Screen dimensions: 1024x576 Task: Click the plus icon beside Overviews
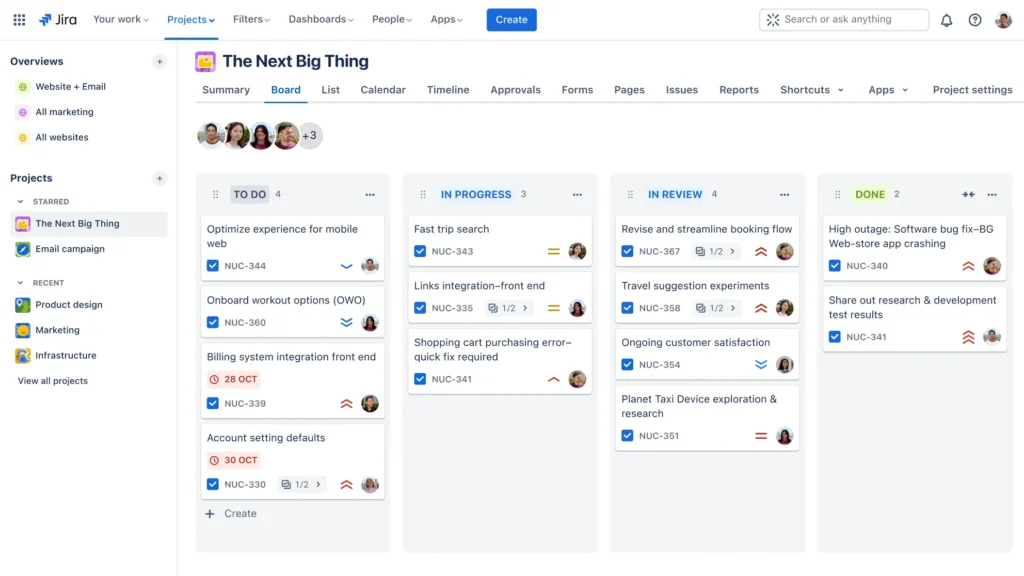[159, 62]
